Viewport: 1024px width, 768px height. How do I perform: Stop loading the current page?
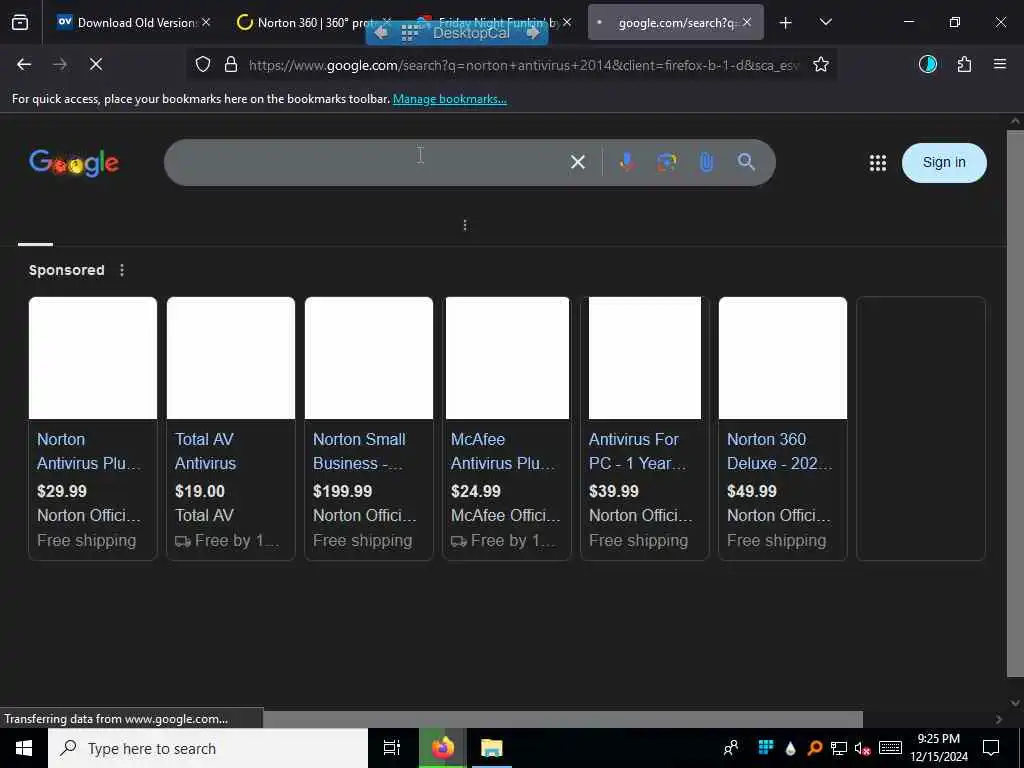click(x=95, y=64)
